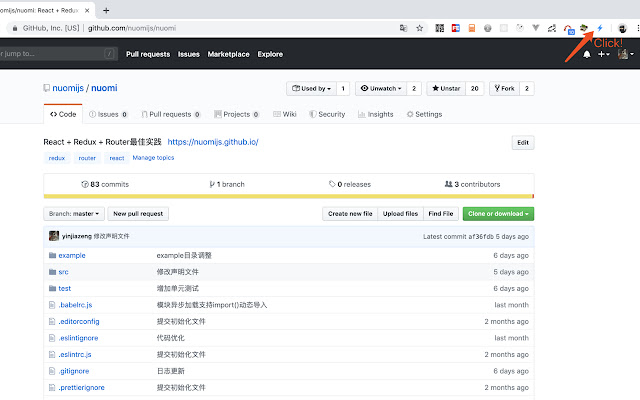Expand the Used by dropdown

point(311,89)
